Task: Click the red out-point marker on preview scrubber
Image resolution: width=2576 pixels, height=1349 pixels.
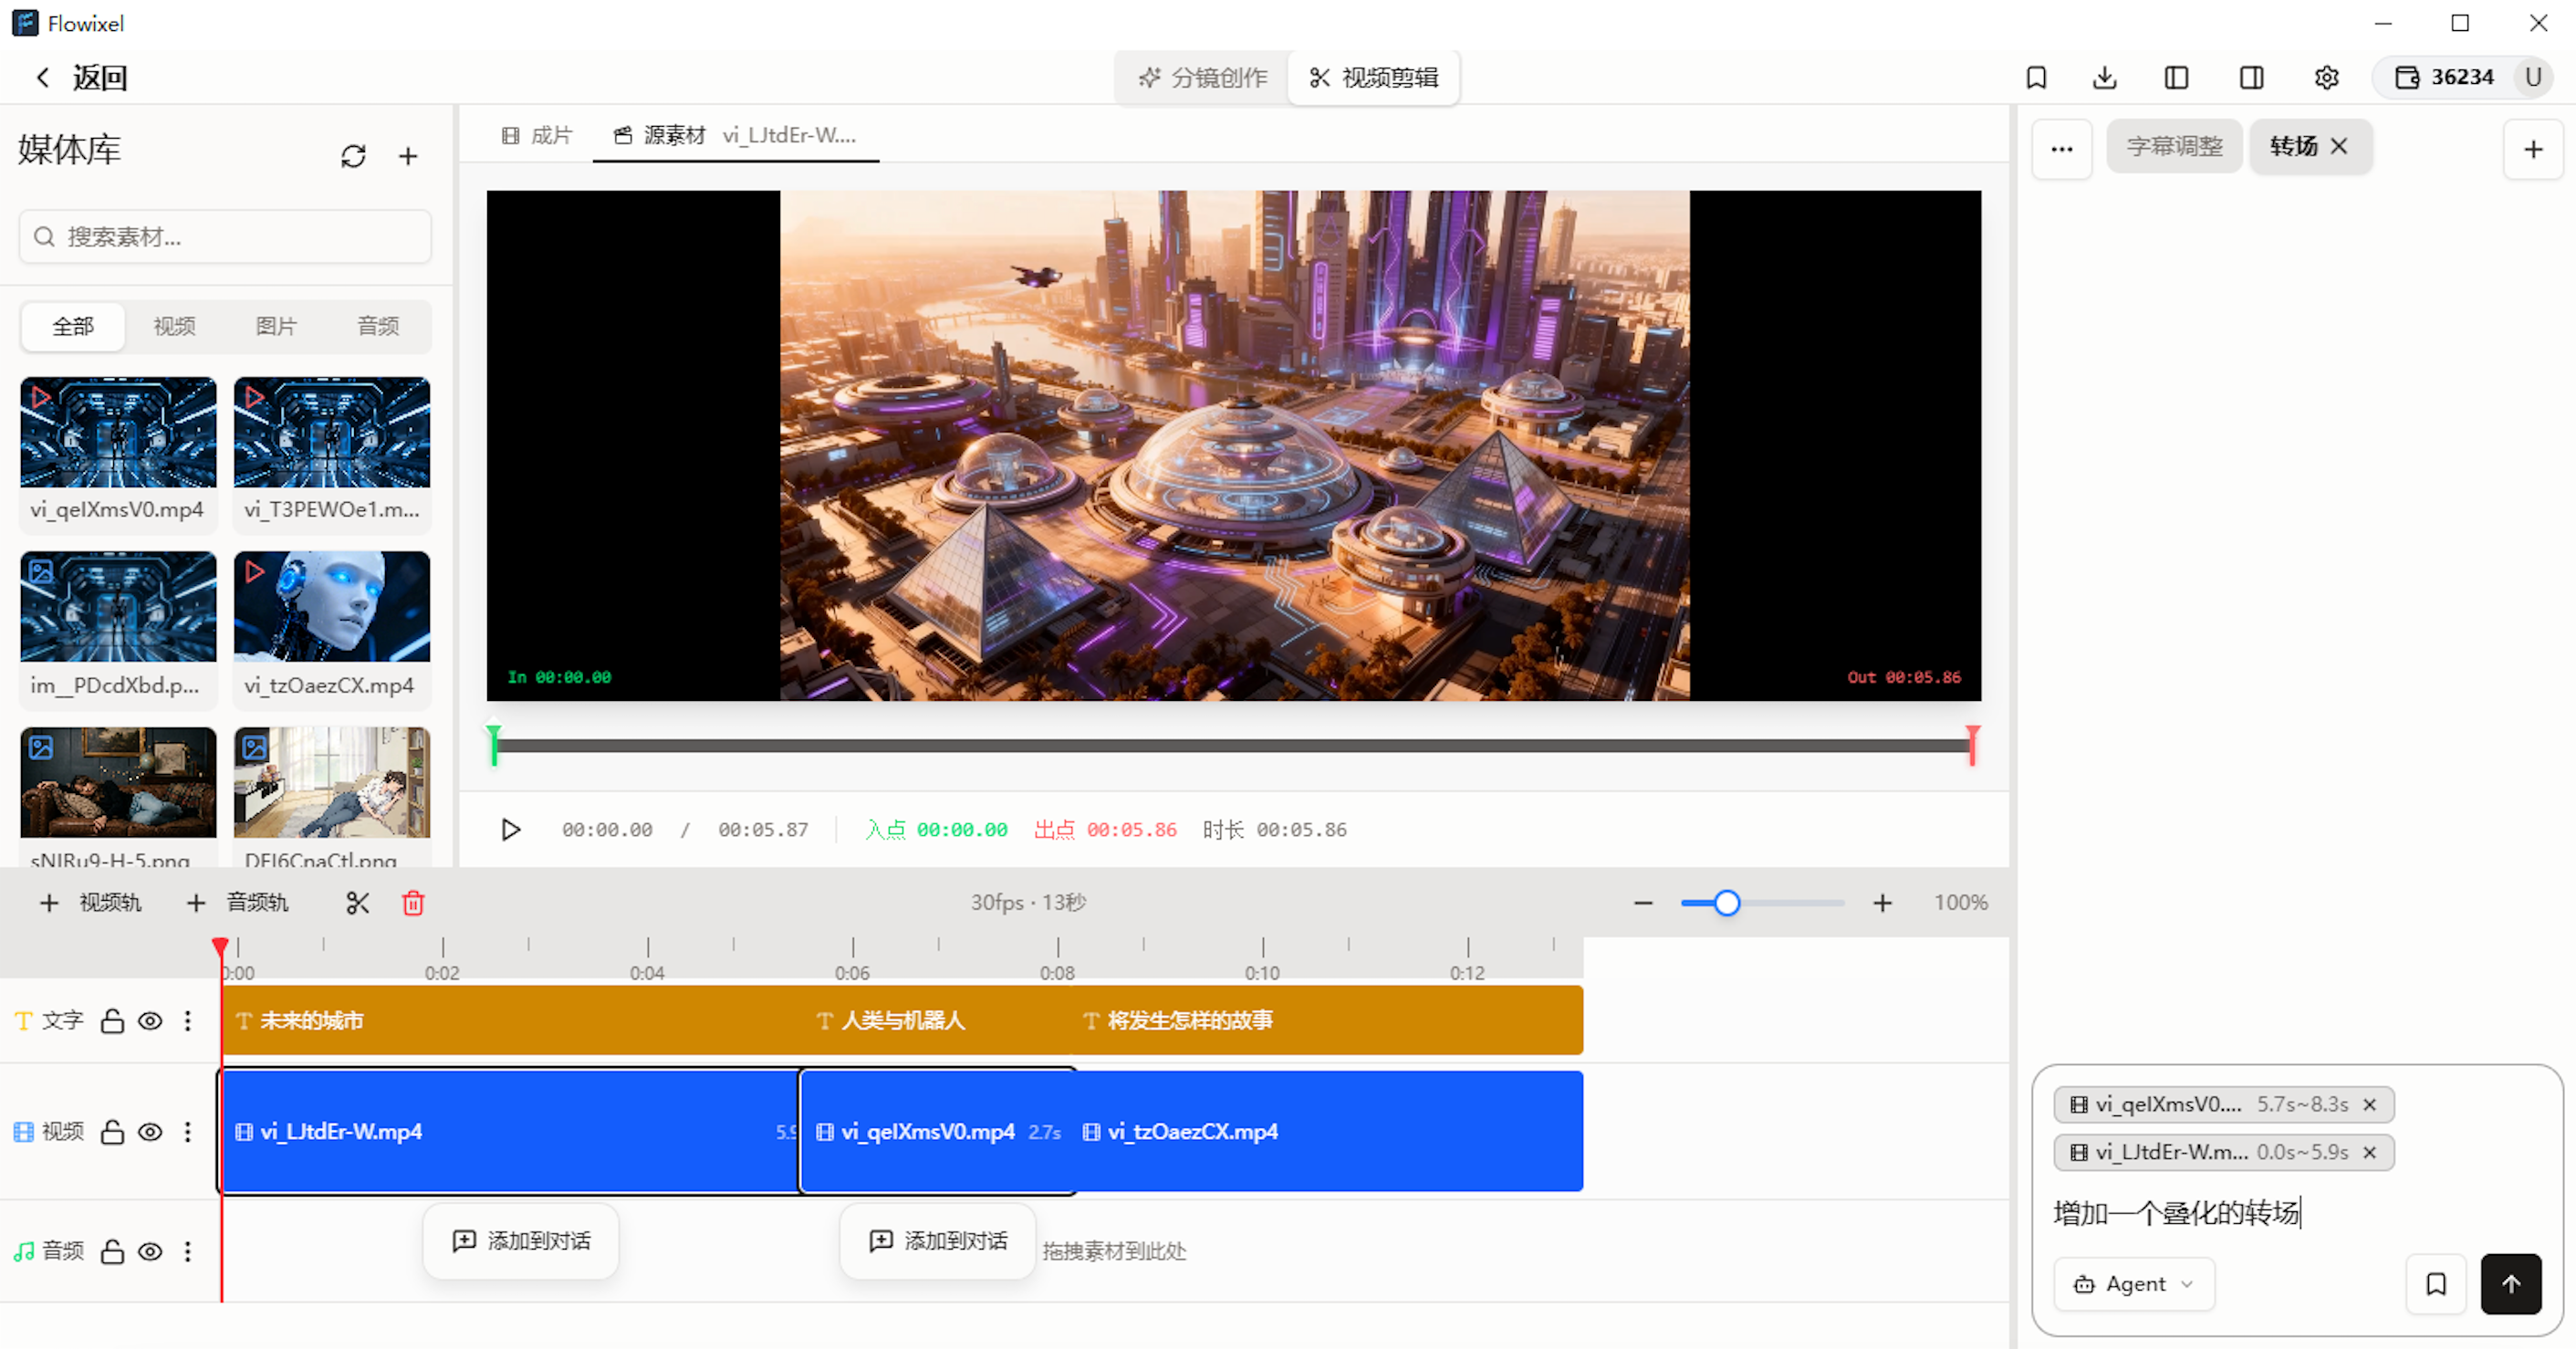Action: coord(1972,745)
